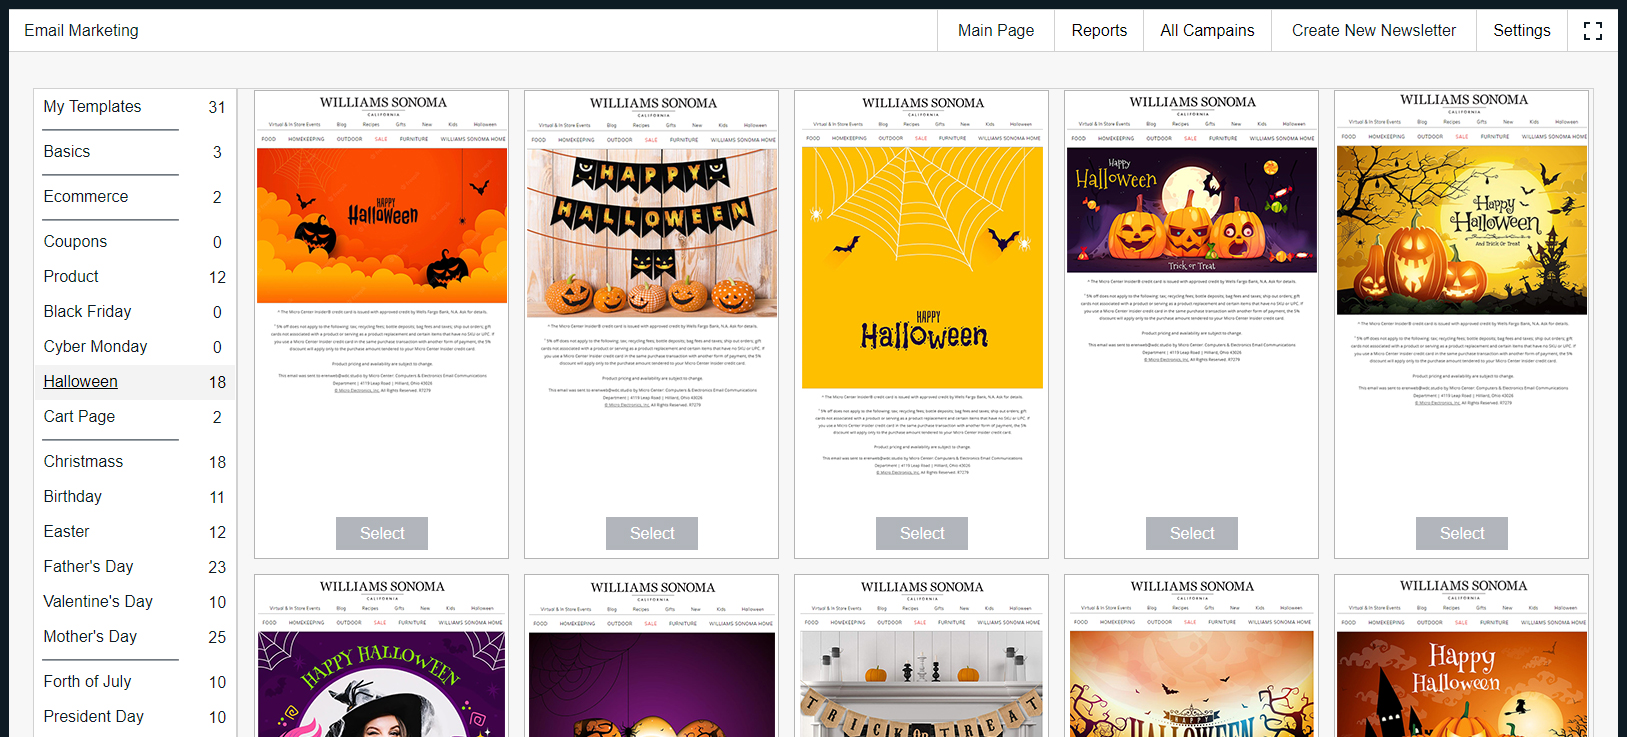Open the Reports menu item

(1099, 31)
